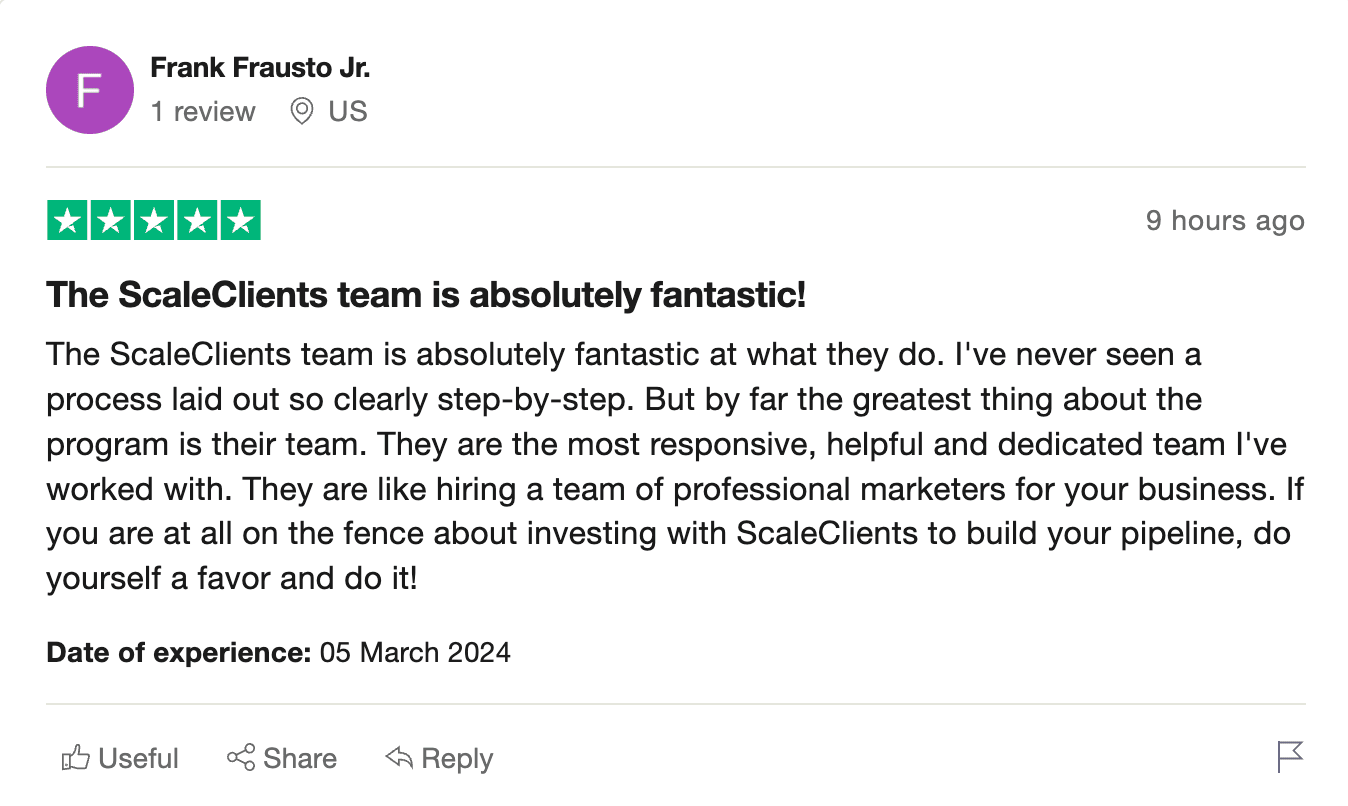
Task: Click the first green rating star
Action: (x=68, y=221)
